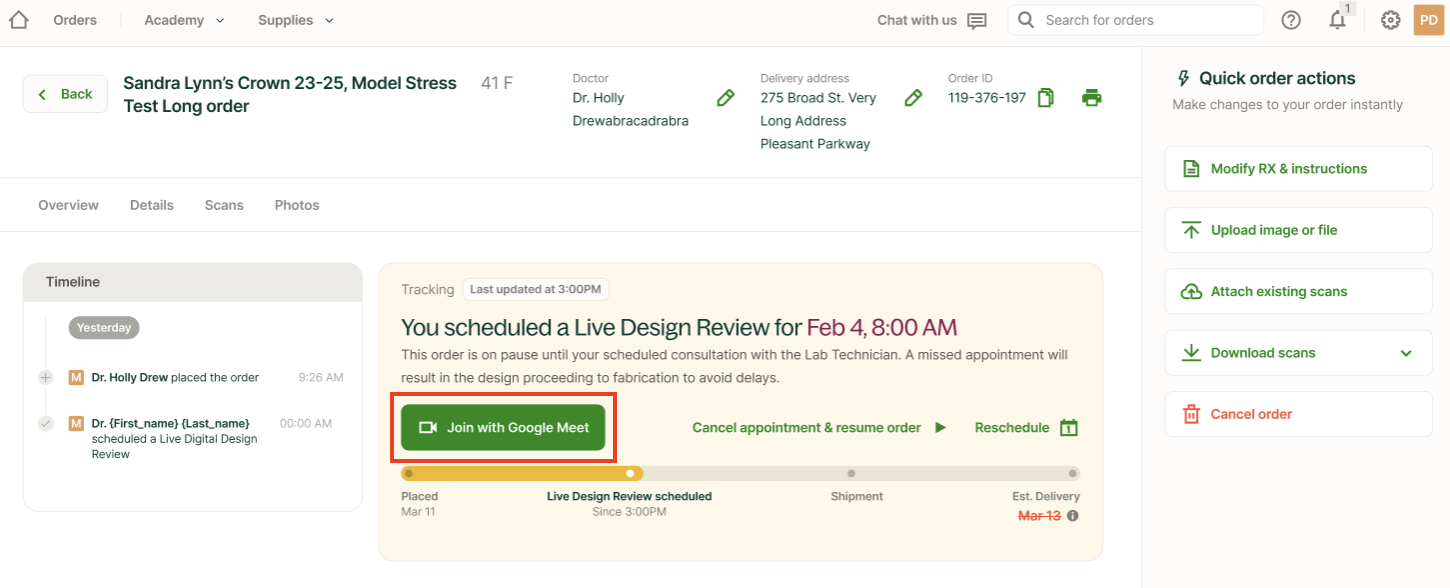Join the review with Google Meet
This screenshot has width=1450, height=588.
pyautogui.click(x=503, y=426)
